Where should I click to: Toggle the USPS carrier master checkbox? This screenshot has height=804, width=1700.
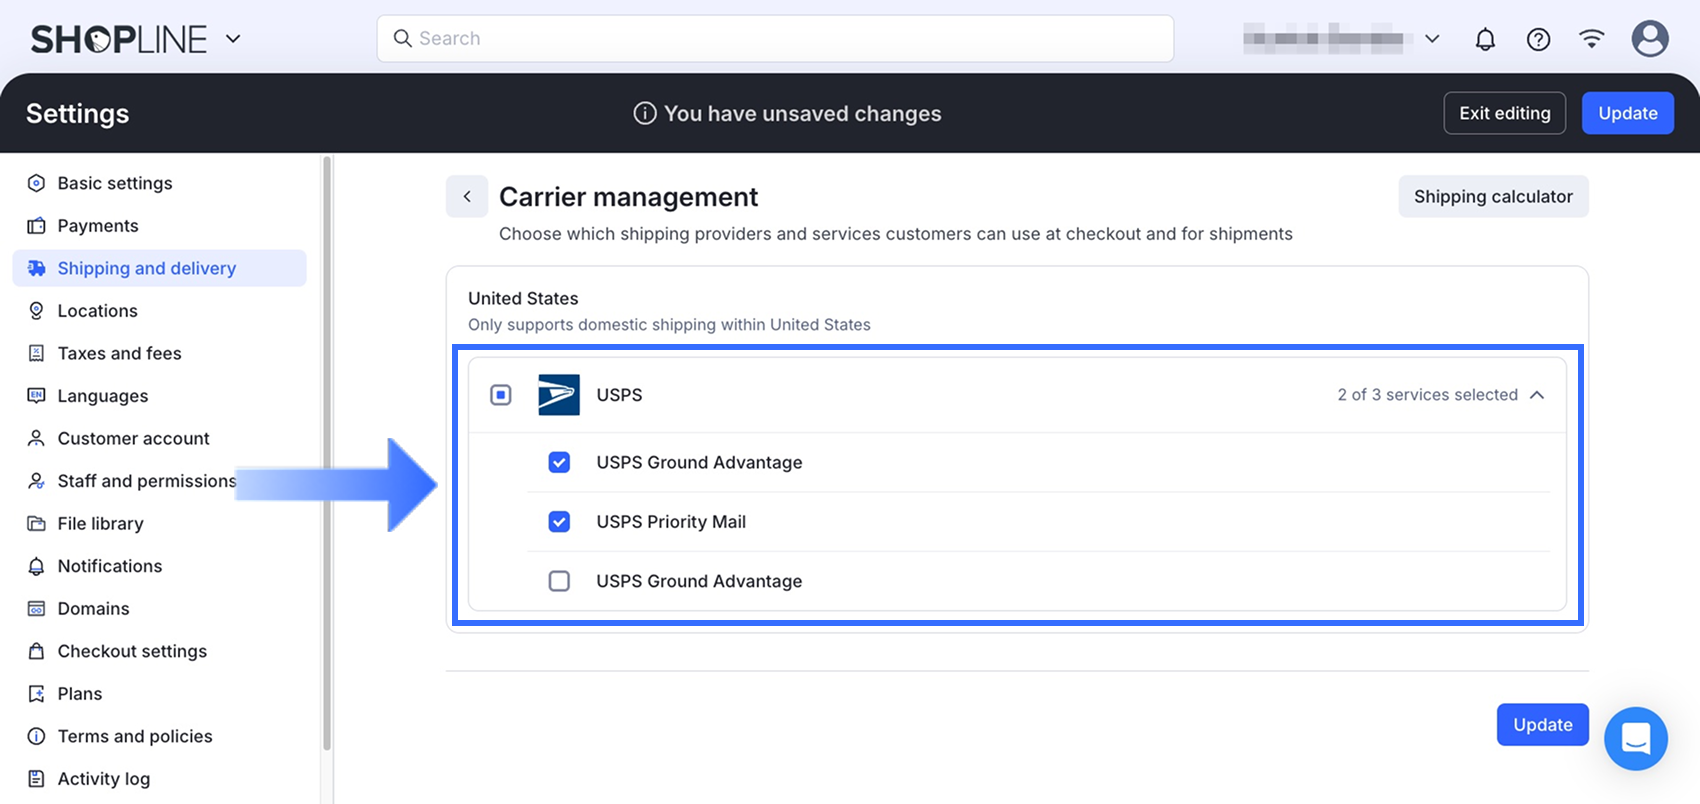tap(501, 395)
